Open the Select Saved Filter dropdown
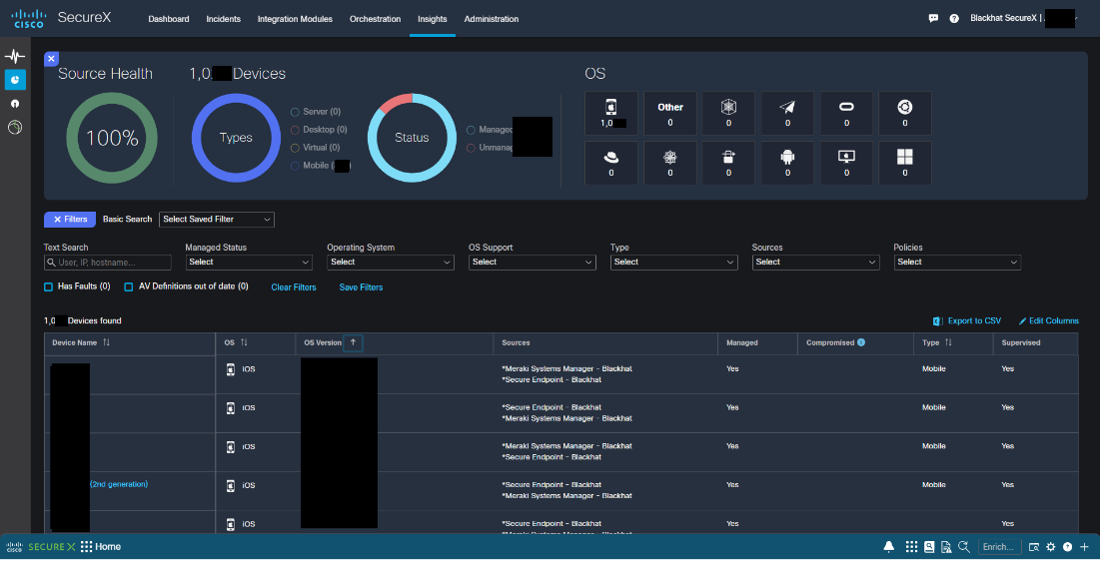 (x=216, y=219)
